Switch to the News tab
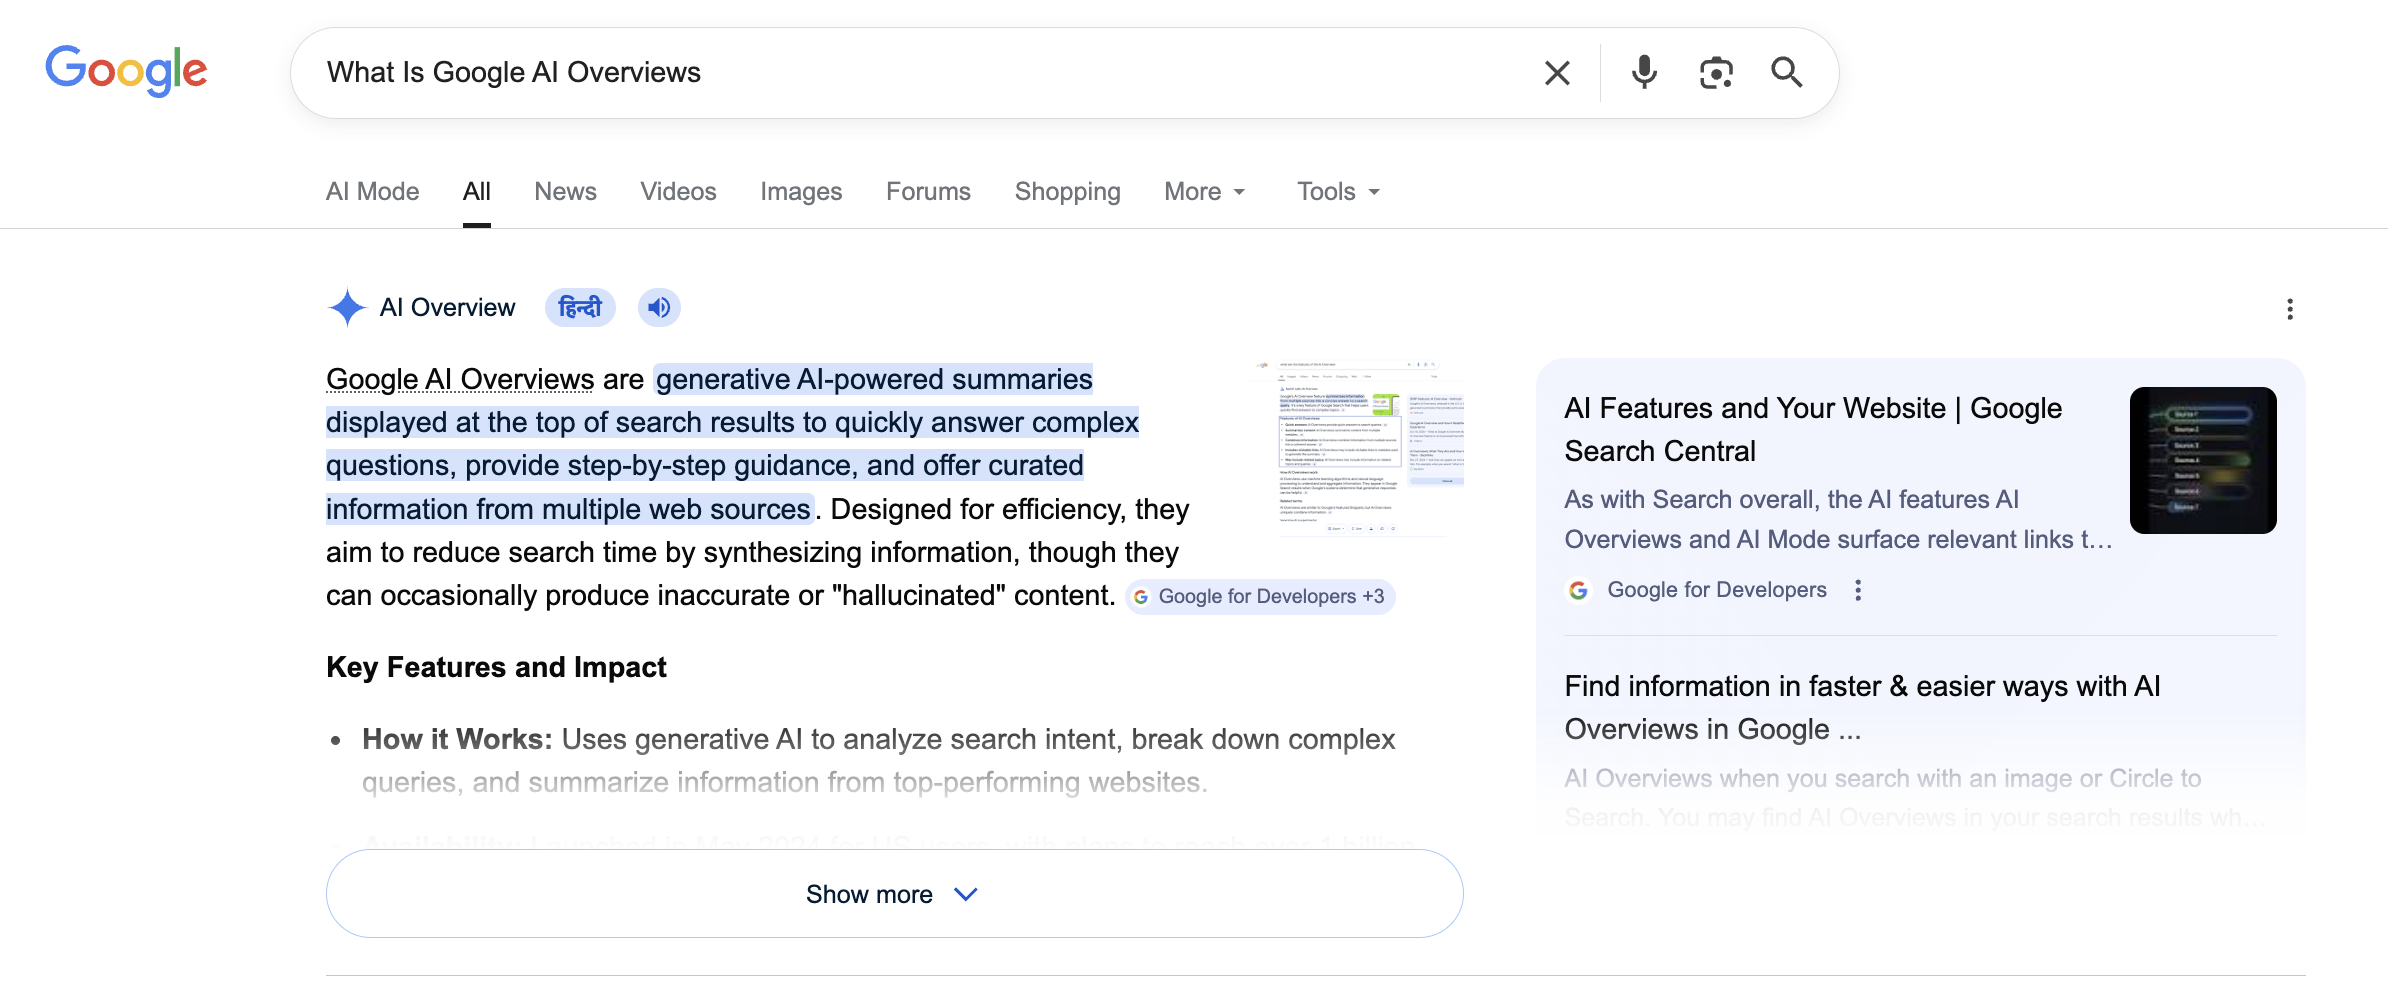This screenshot has width=2388, height=988. tap(565, 191)
